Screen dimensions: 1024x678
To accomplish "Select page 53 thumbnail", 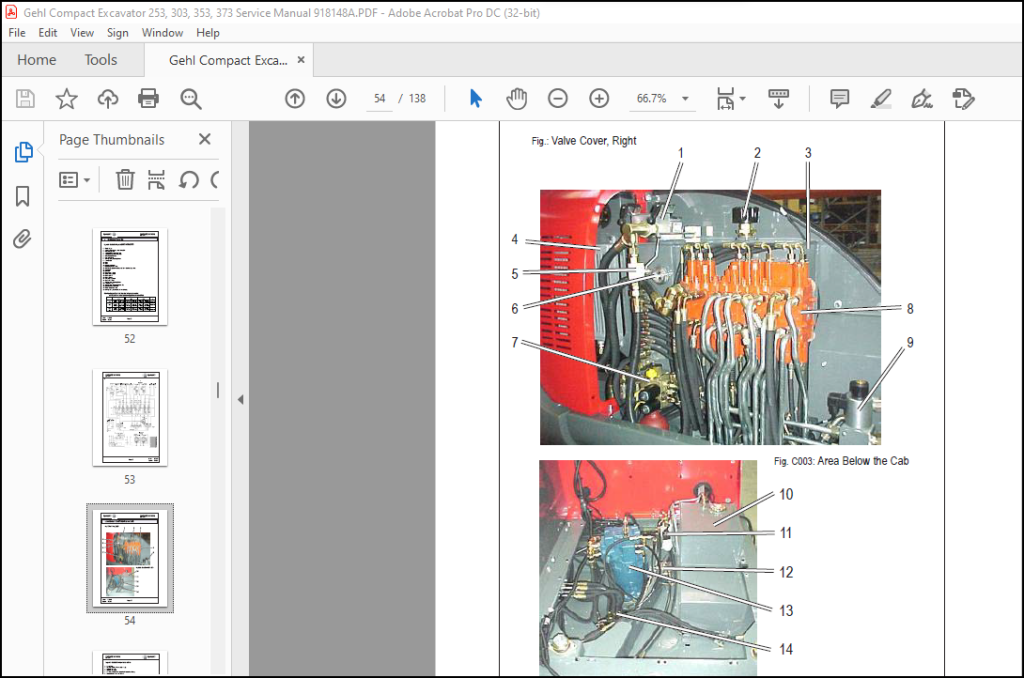I will (130, 418).
